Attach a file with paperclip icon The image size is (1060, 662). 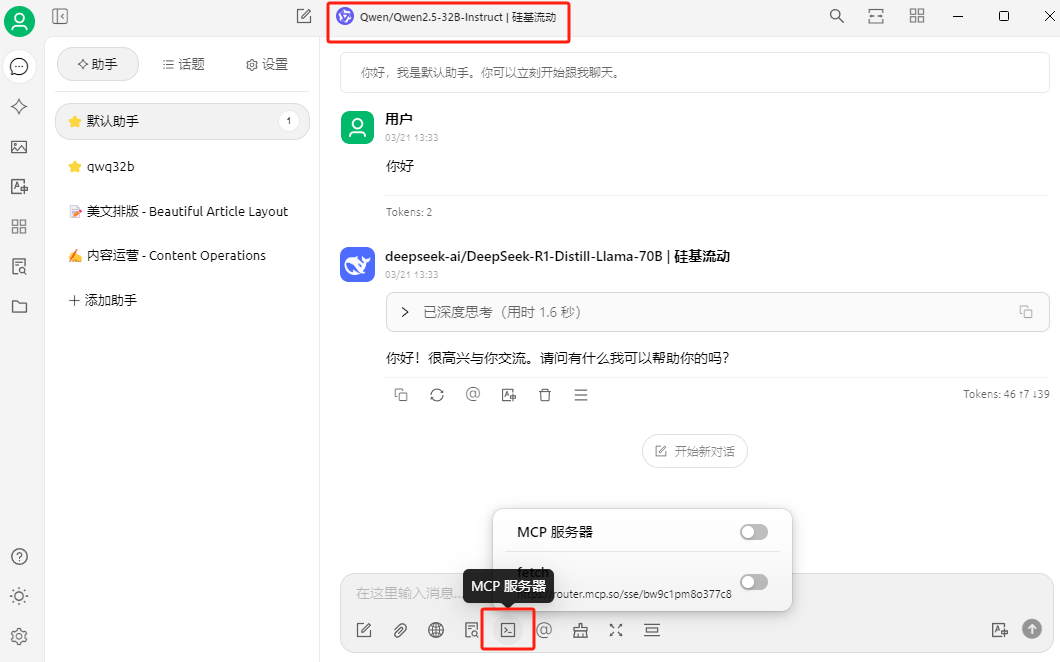click(x=400, y=630)
